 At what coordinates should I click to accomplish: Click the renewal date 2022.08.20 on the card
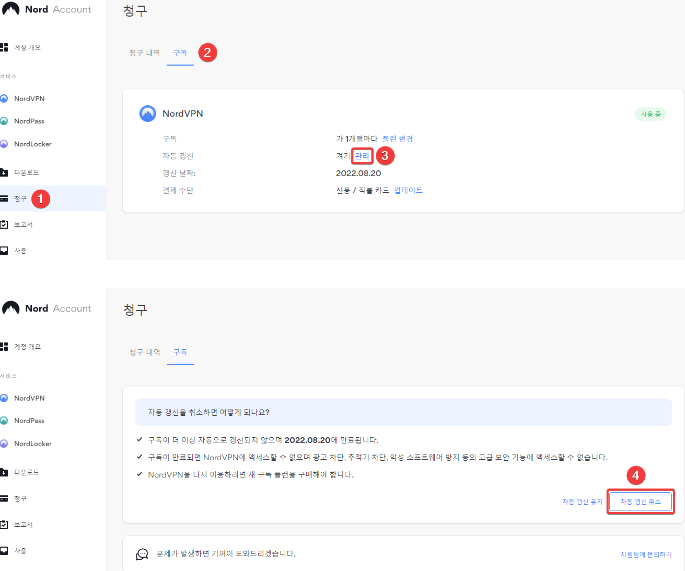coord(358,173)
